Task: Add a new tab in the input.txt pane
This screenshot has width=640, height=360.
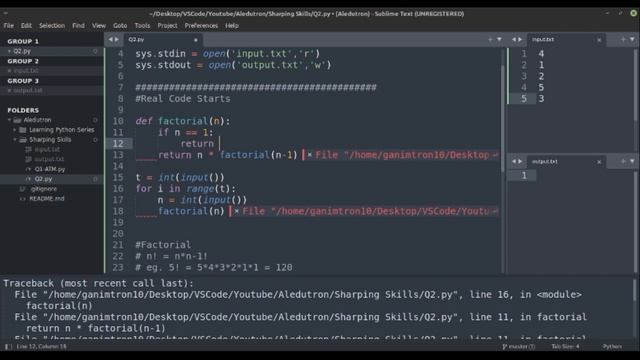Action: point(623,40)
